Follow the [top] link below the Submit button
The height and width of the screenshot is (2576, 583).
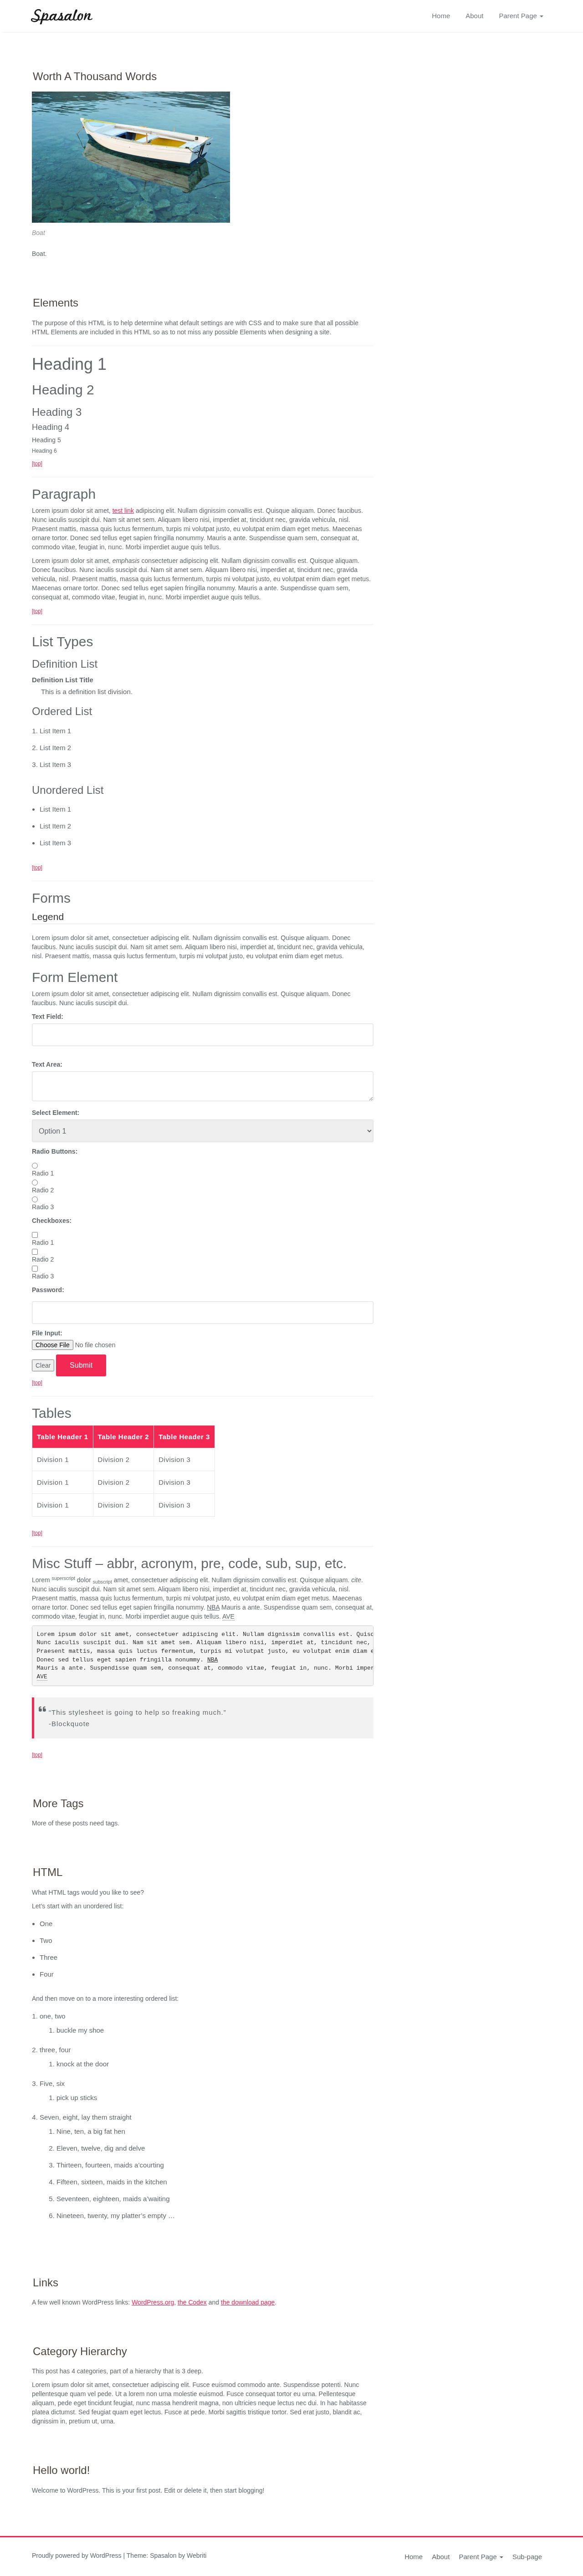[37, 1383]
